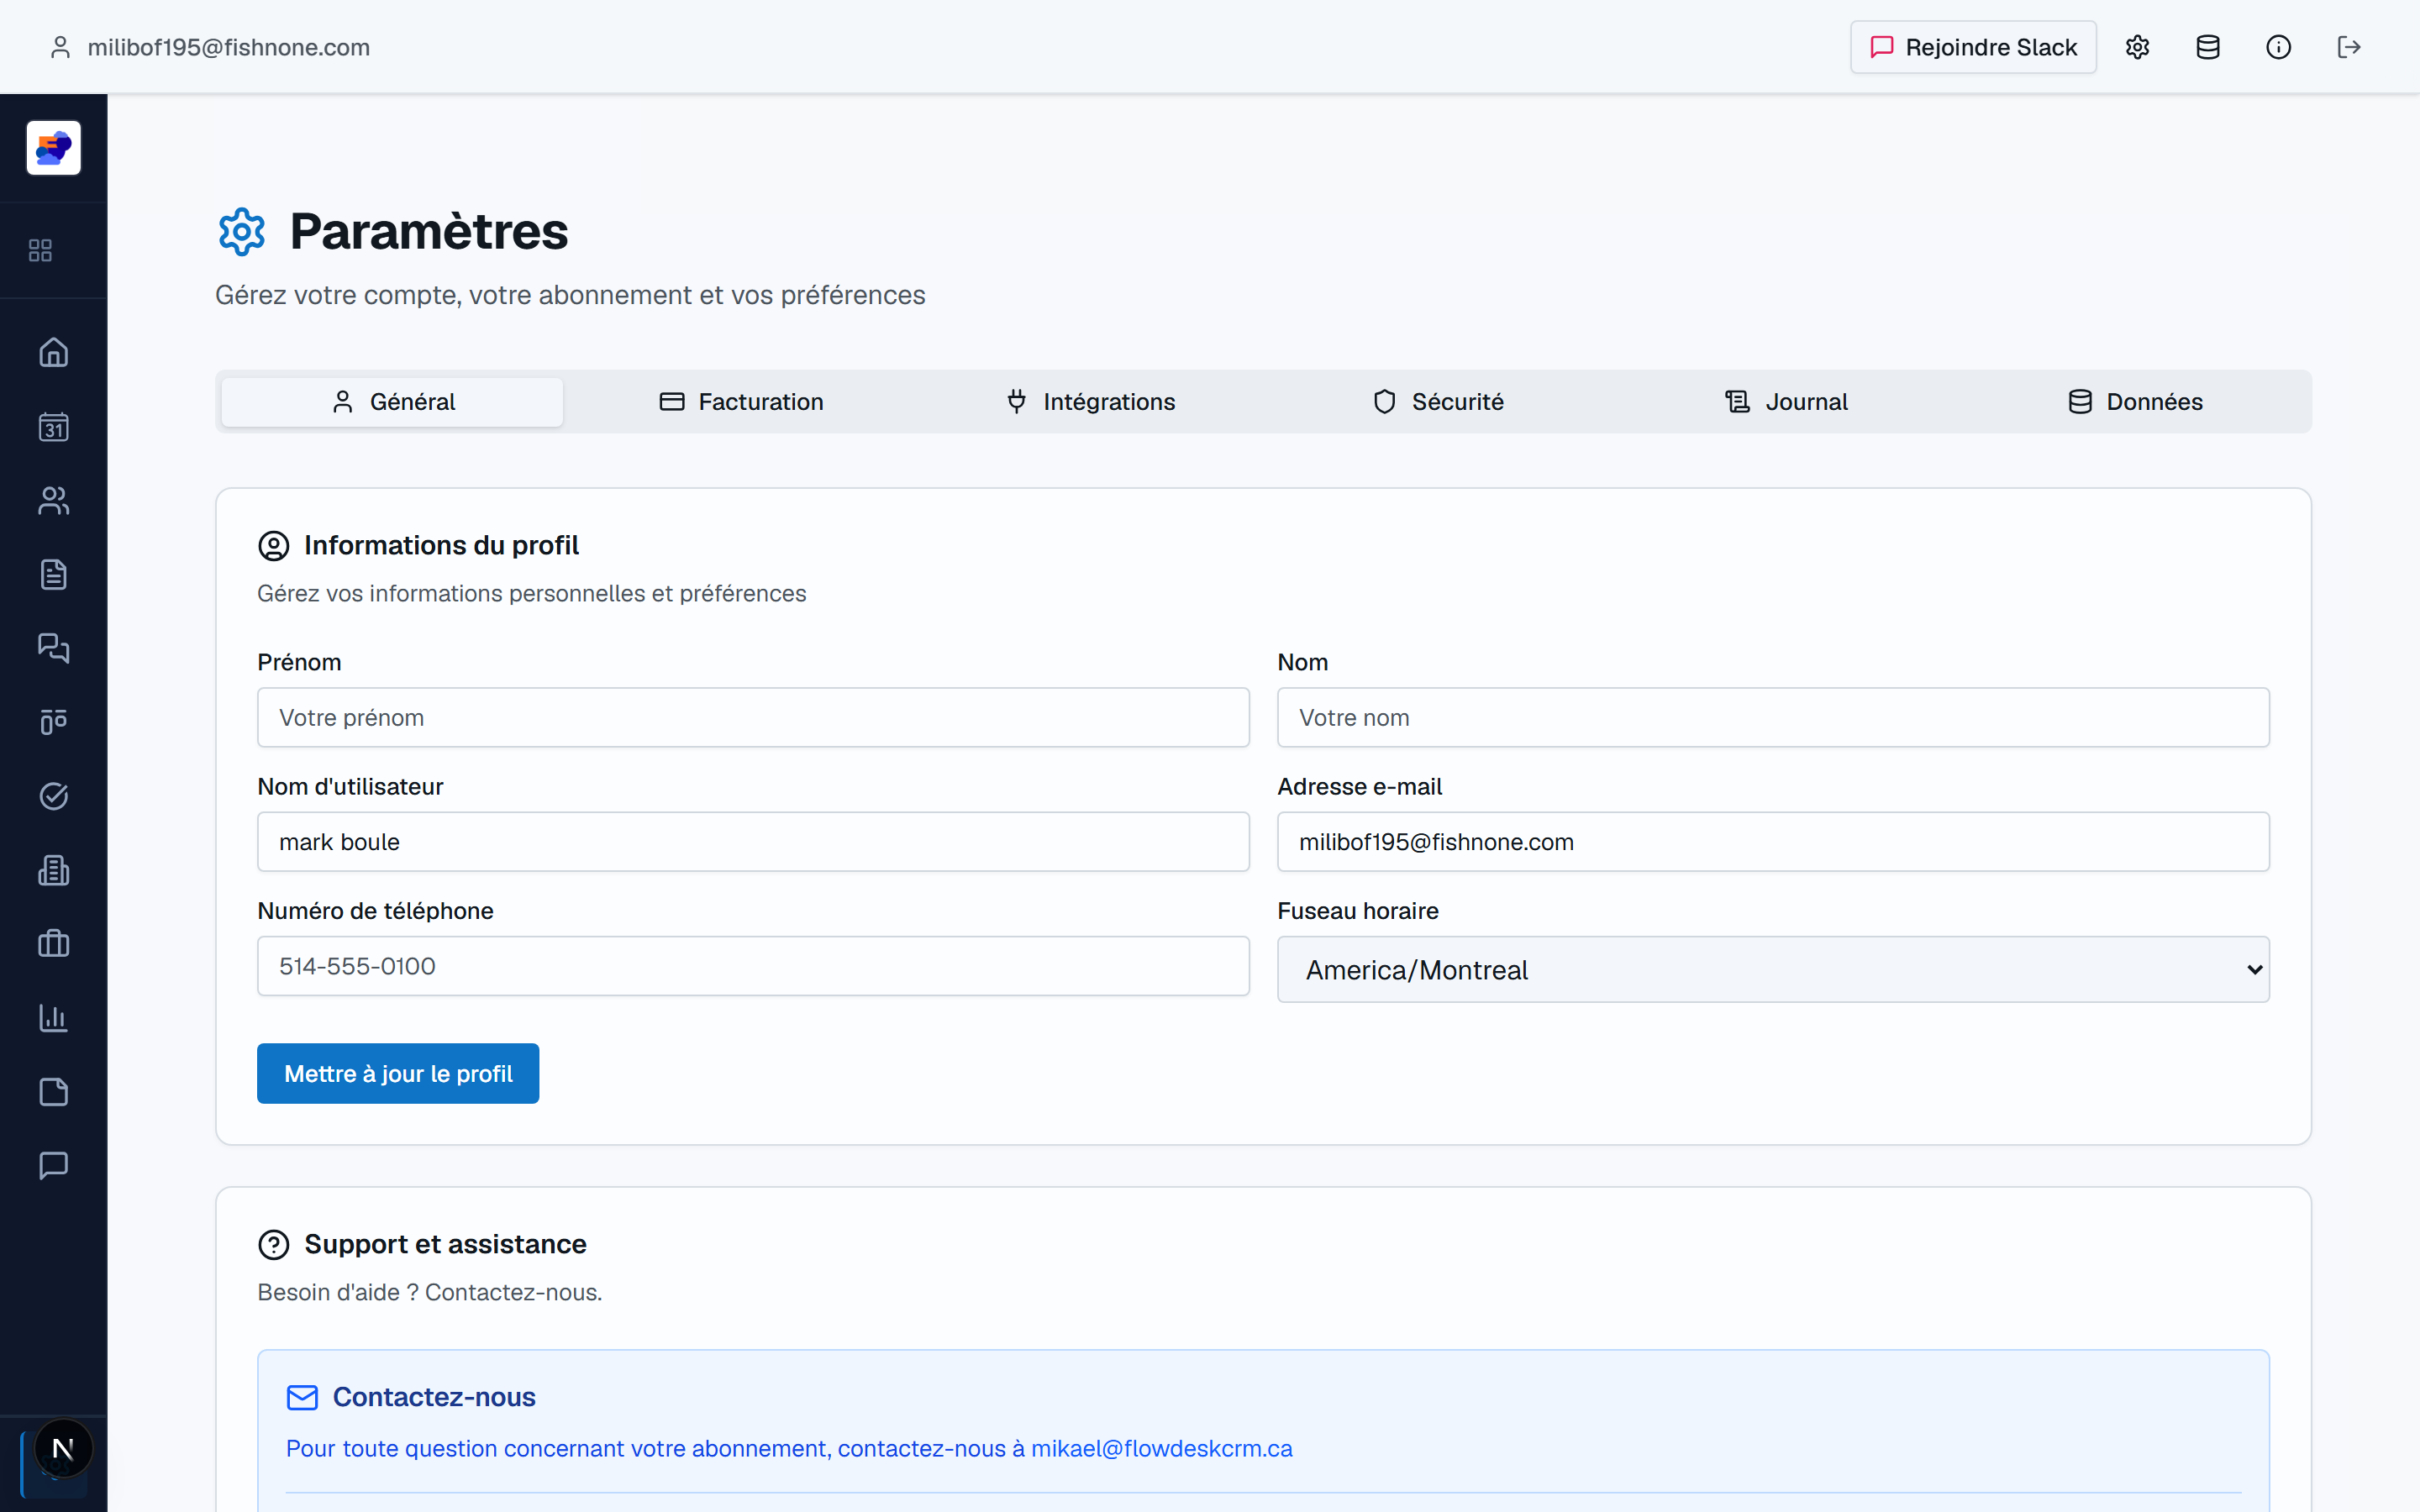Click the "Paramètres" page heading

tap(429, 232)
